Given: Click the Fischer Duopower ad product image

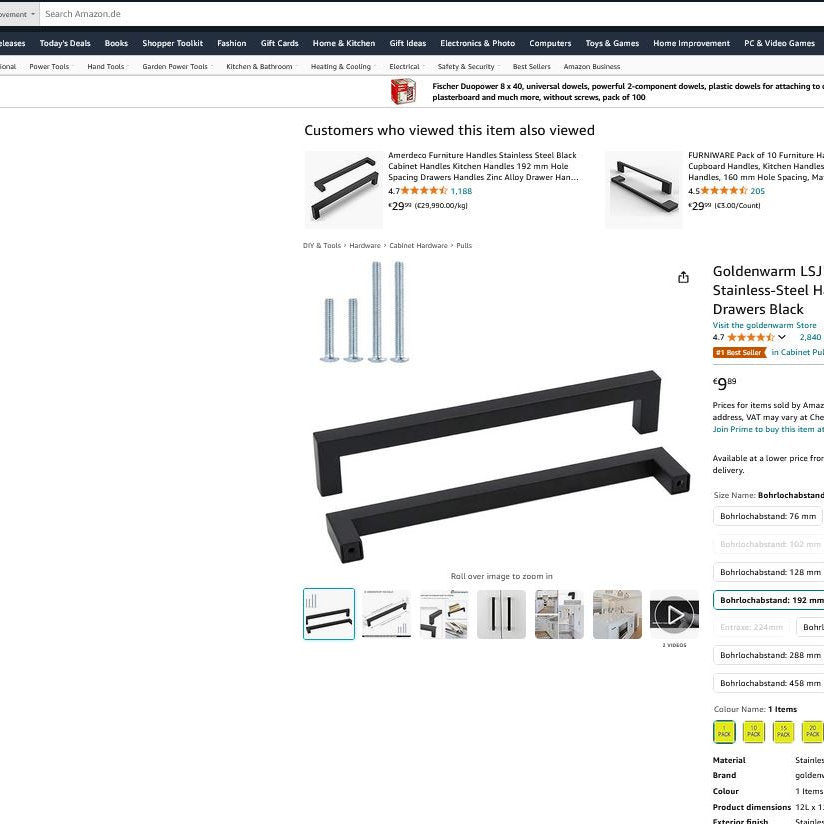Looking at the screenshot, I should pos(403,91).
